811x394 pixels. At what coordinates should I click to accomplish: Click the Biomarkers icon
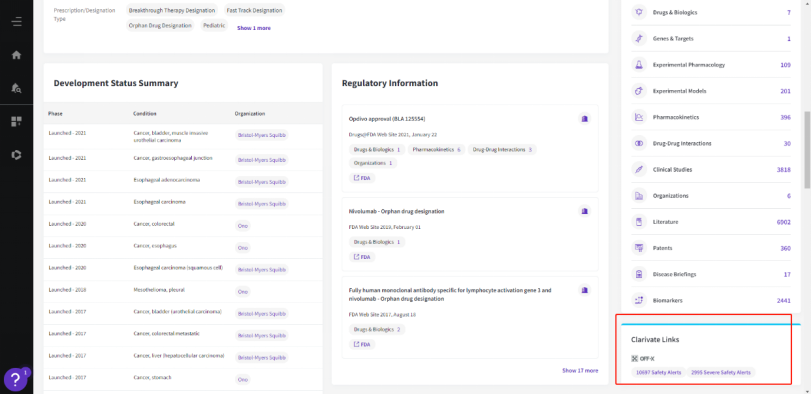point(639,300)
